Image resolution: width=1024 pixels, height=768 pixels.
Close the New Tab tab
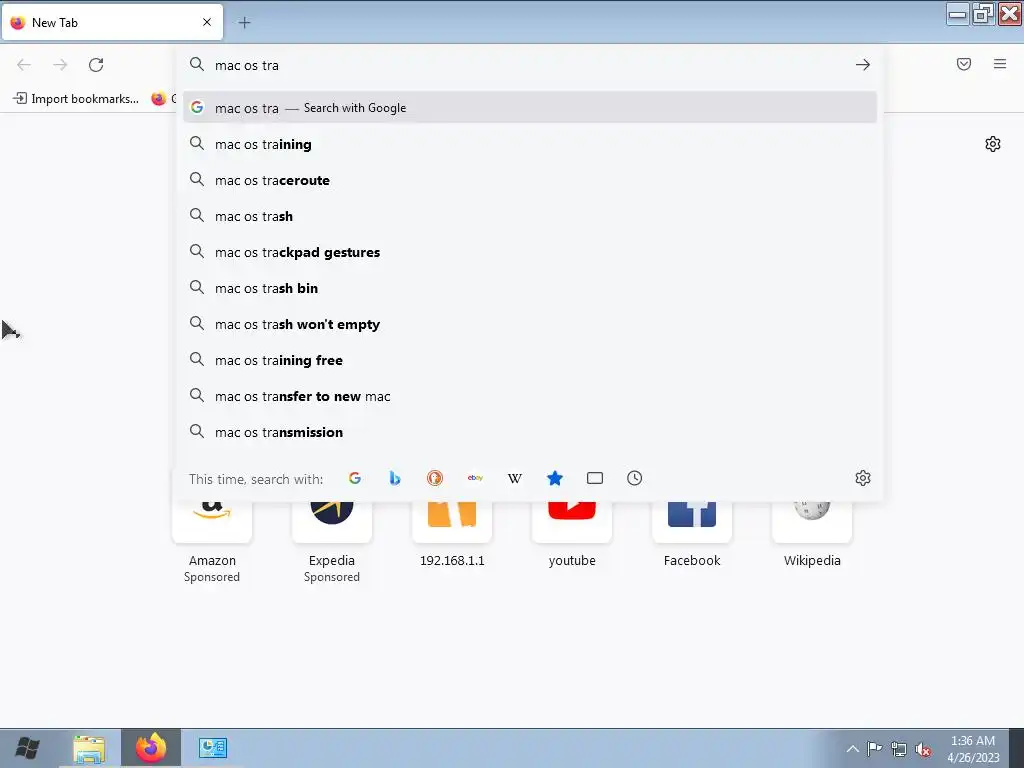207,22
